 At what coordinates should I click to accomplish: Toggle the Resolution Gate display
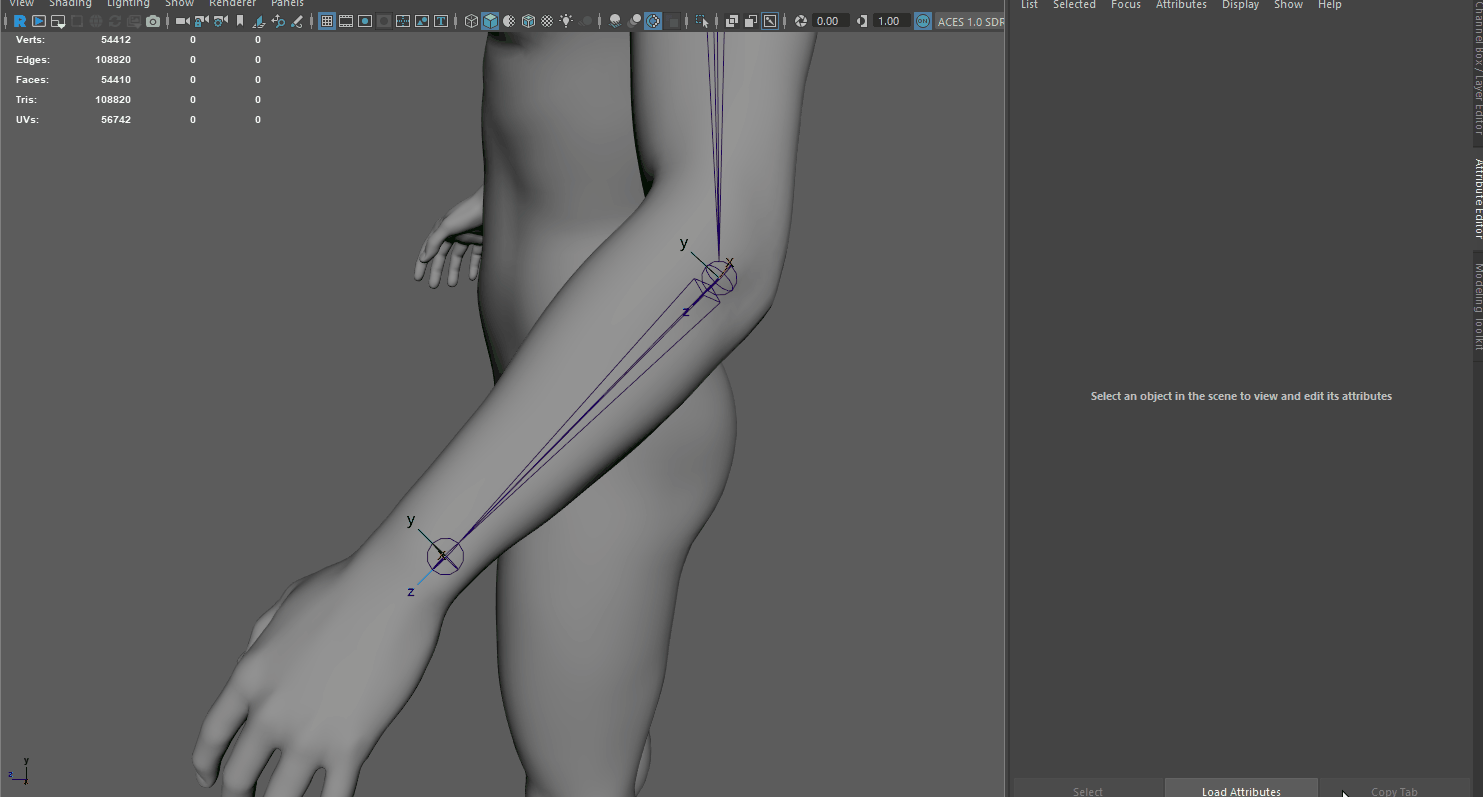pos(365,21)
